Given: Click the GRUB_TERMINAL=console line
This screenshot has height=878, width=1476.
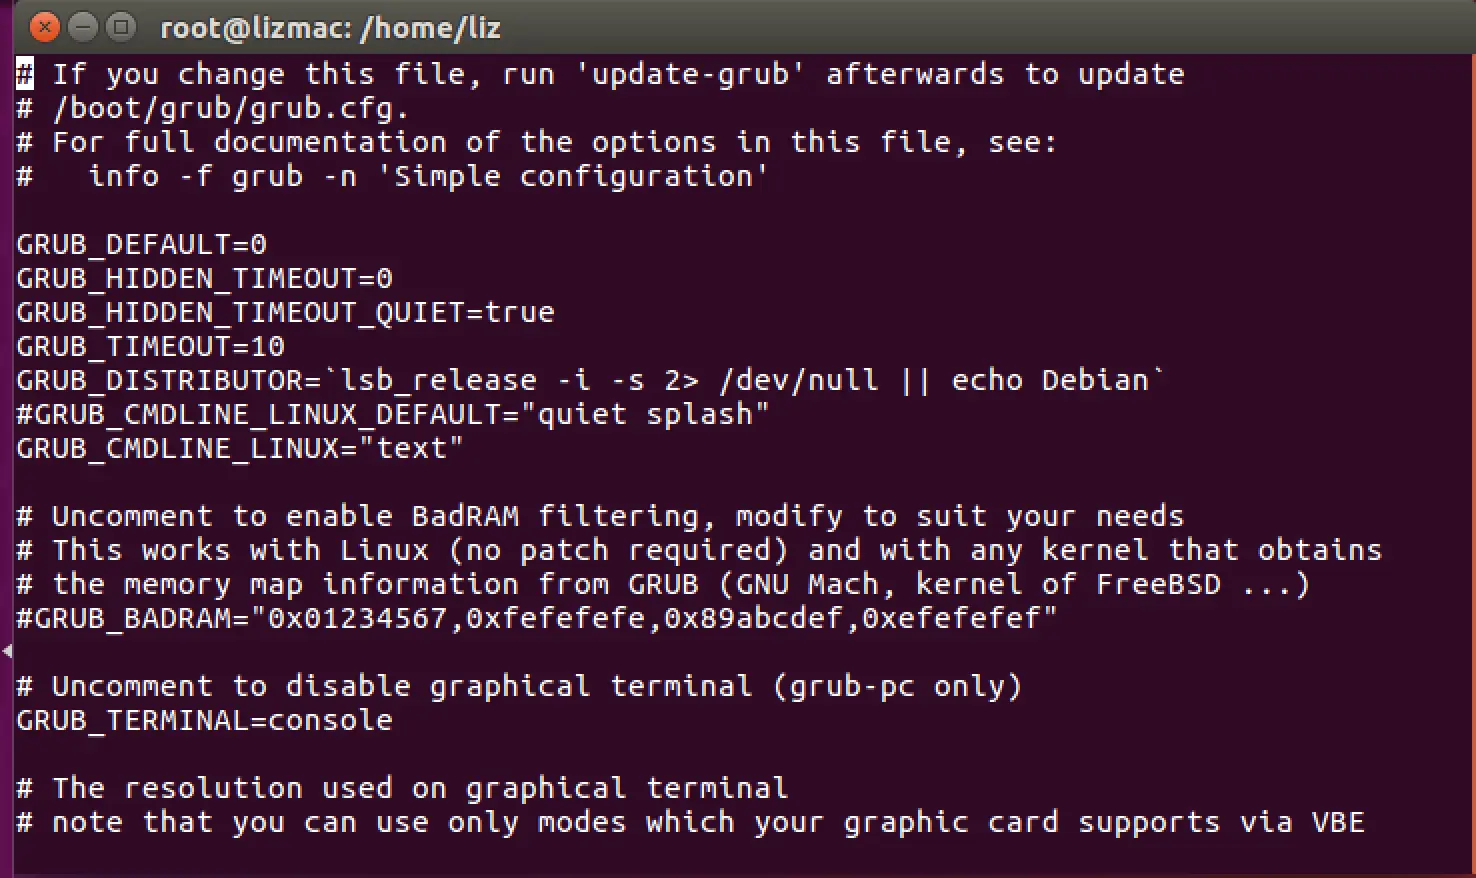Looking at the screenshot, I should pos(204,720).
